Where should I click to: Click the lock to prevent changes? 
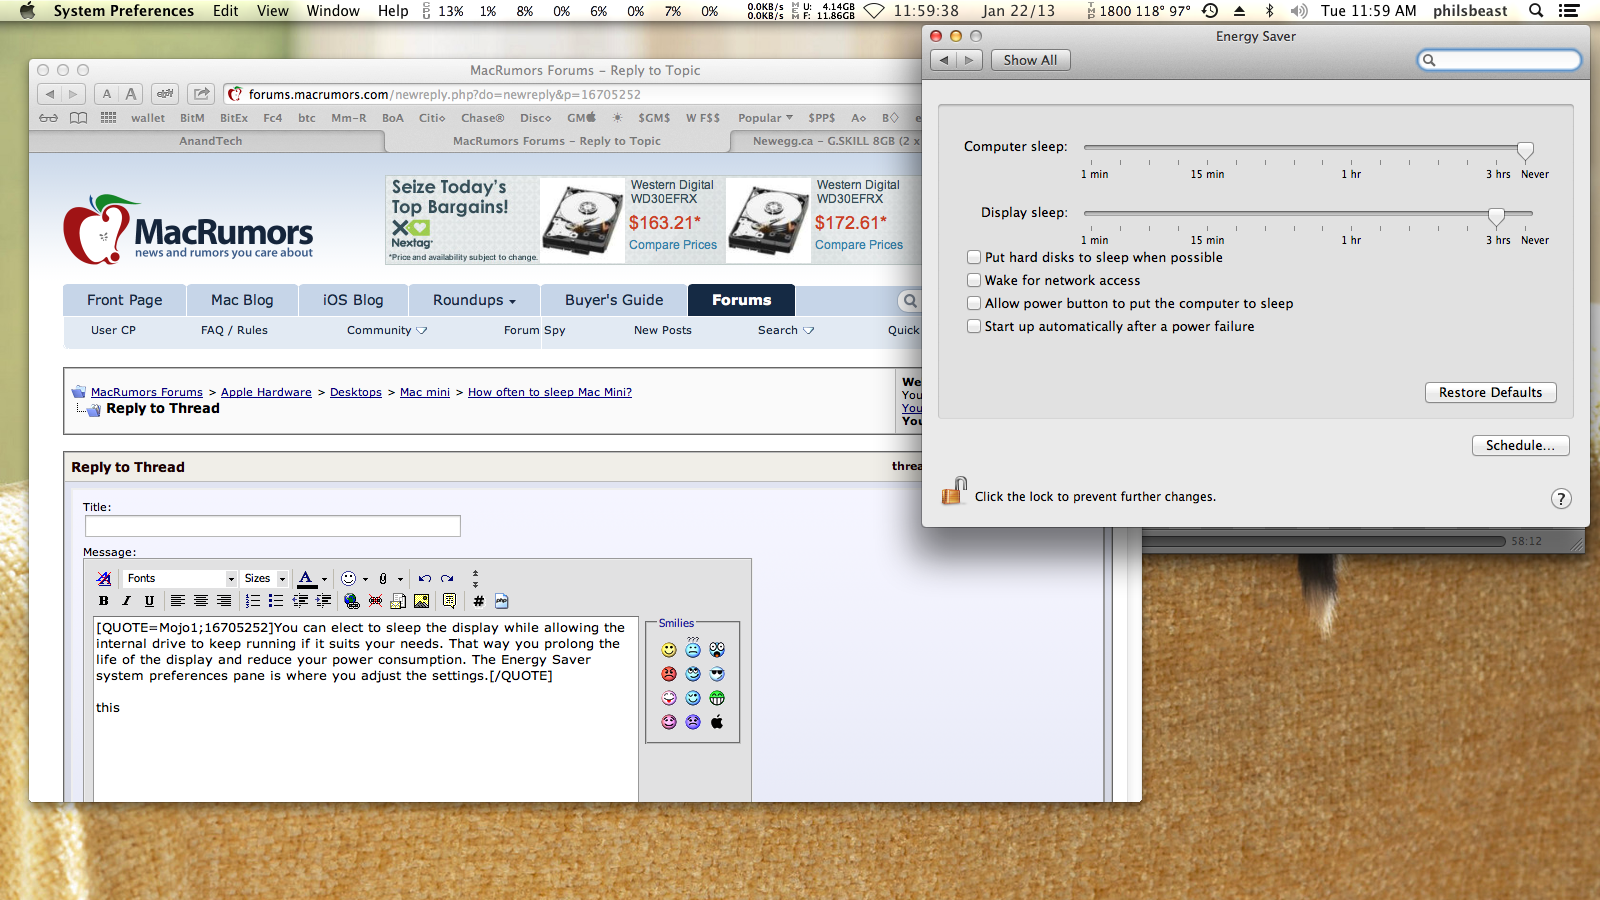pos(954,491)
